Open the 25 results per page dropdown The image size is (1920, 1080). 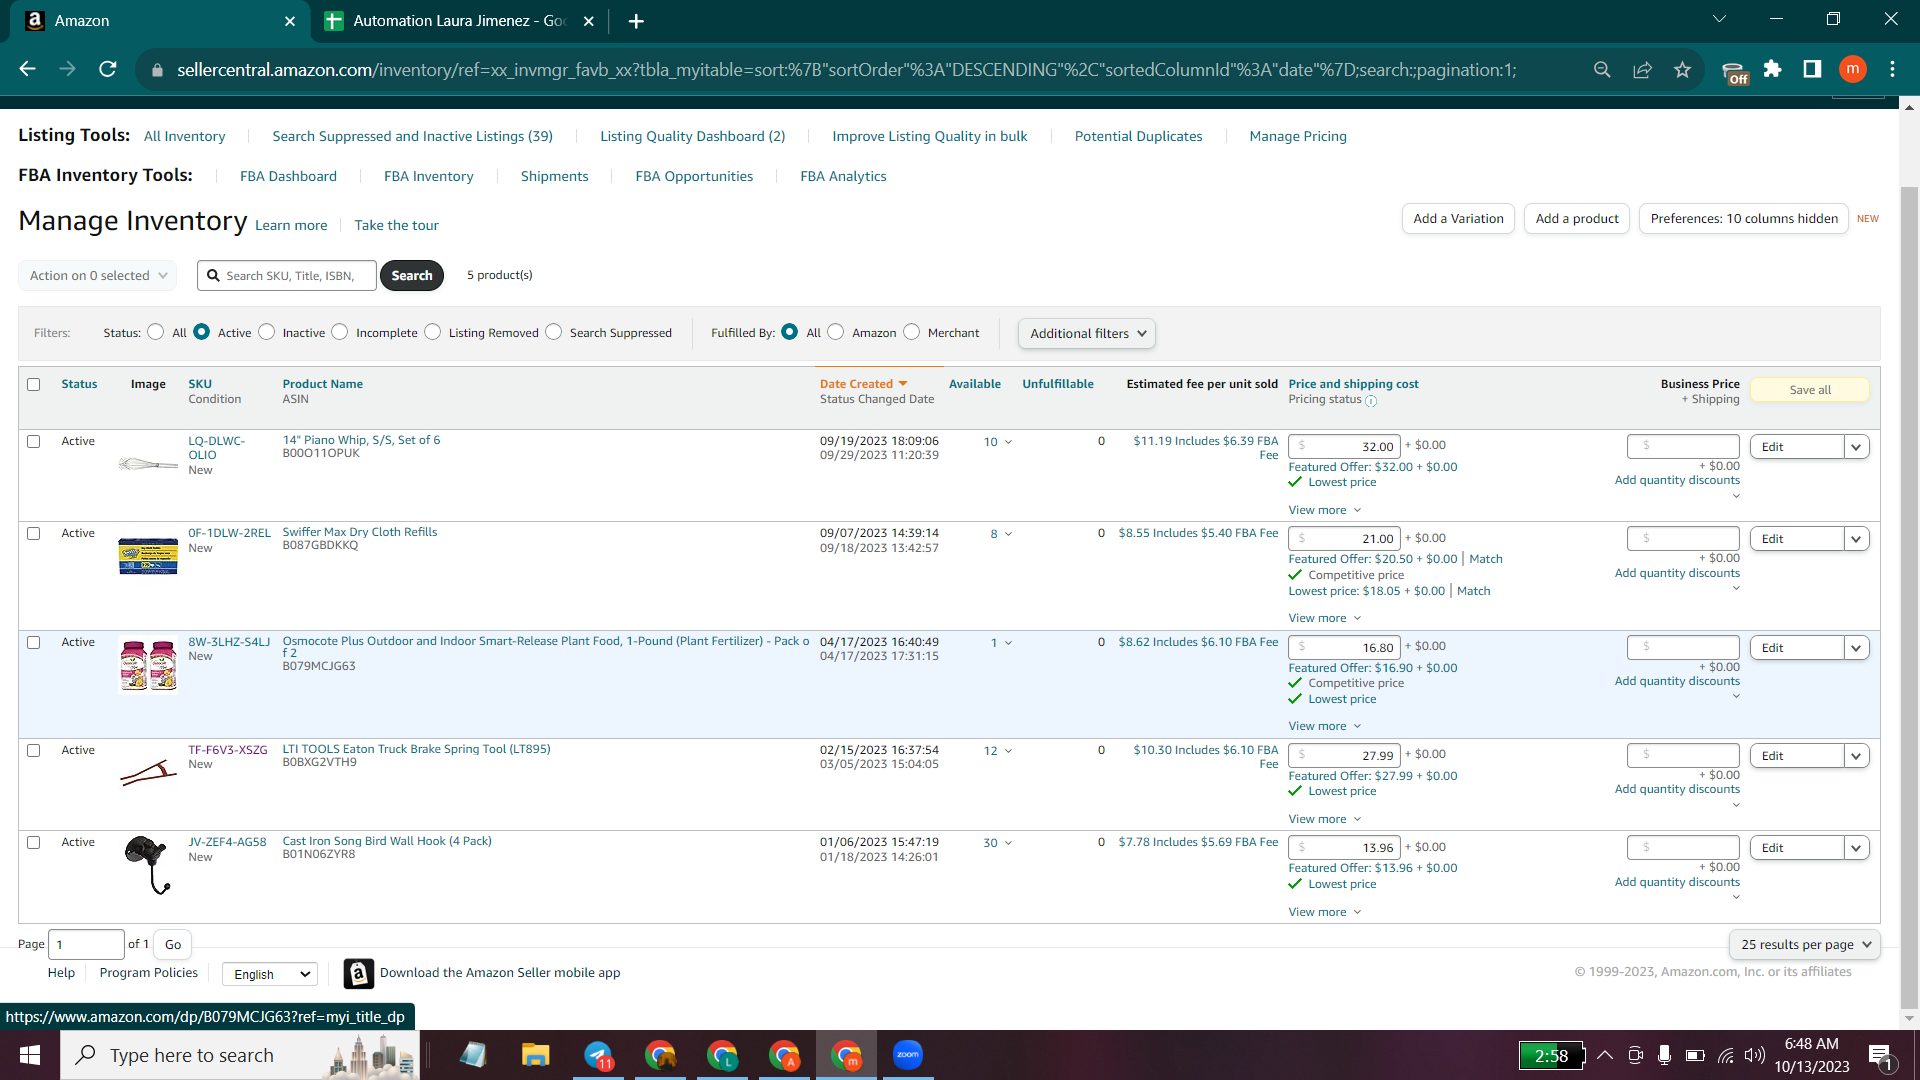click(x=1805, y=944)
